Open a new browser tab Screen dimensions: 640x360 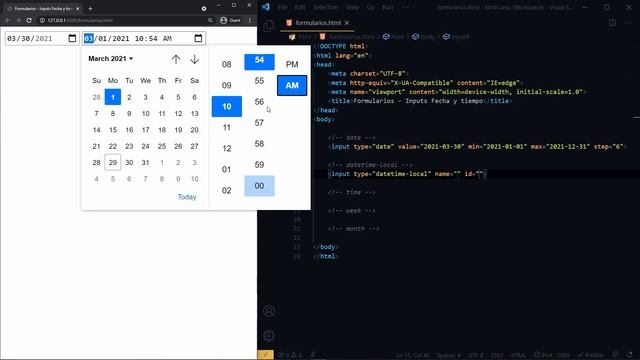pyautogui.click(x=90, y=8)
